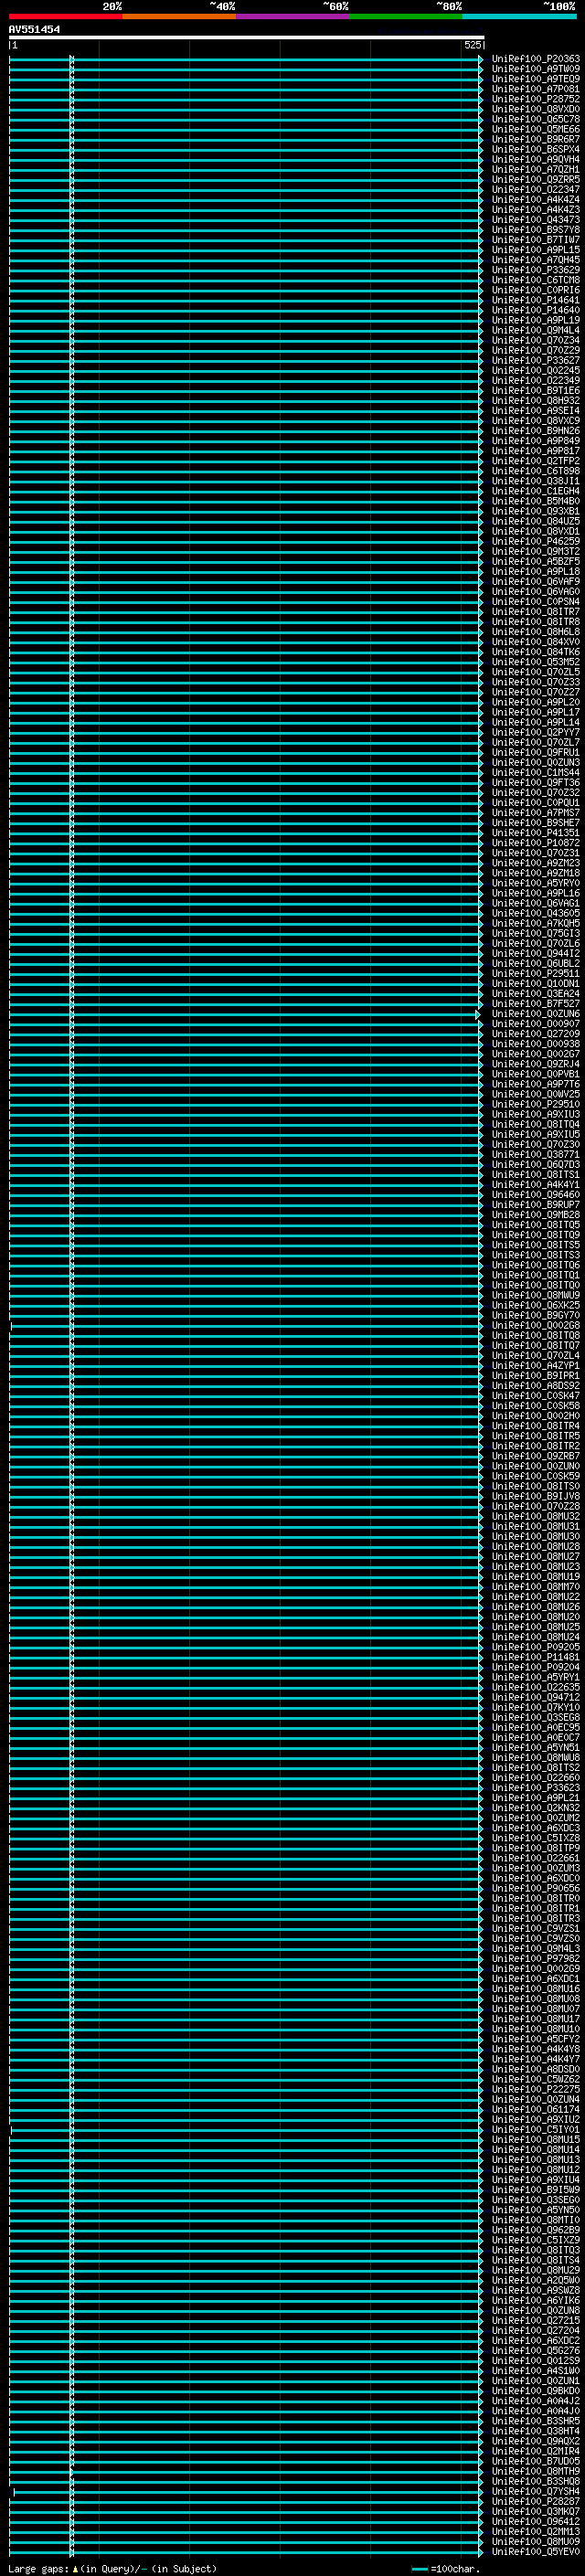Screen dimensions: 585x2576
Task: Click the =100char. scale key
Action: click(x=445, y=2569)
